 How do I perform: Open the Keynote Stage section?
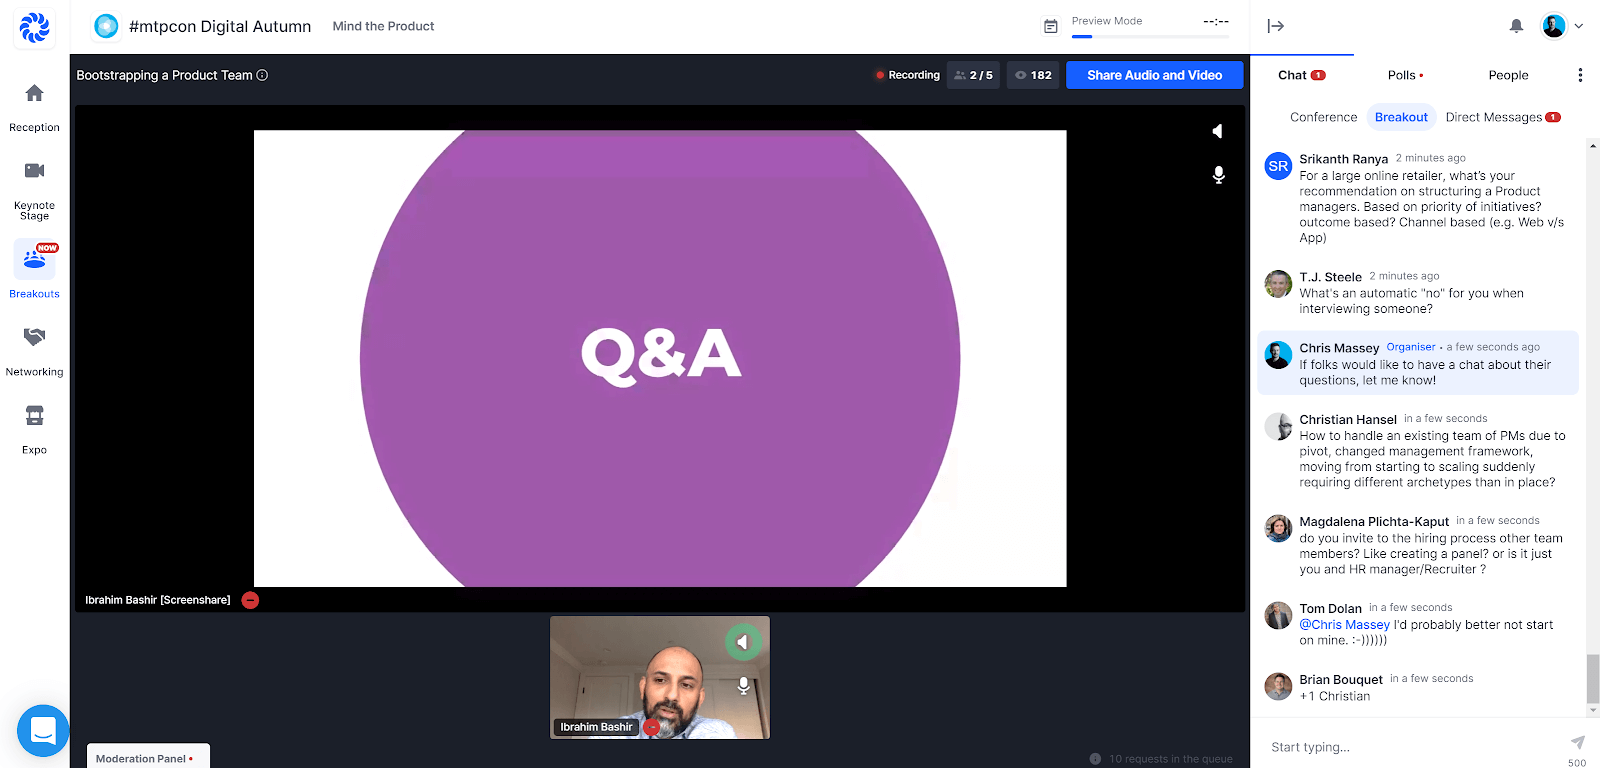[x=34, y=171]
